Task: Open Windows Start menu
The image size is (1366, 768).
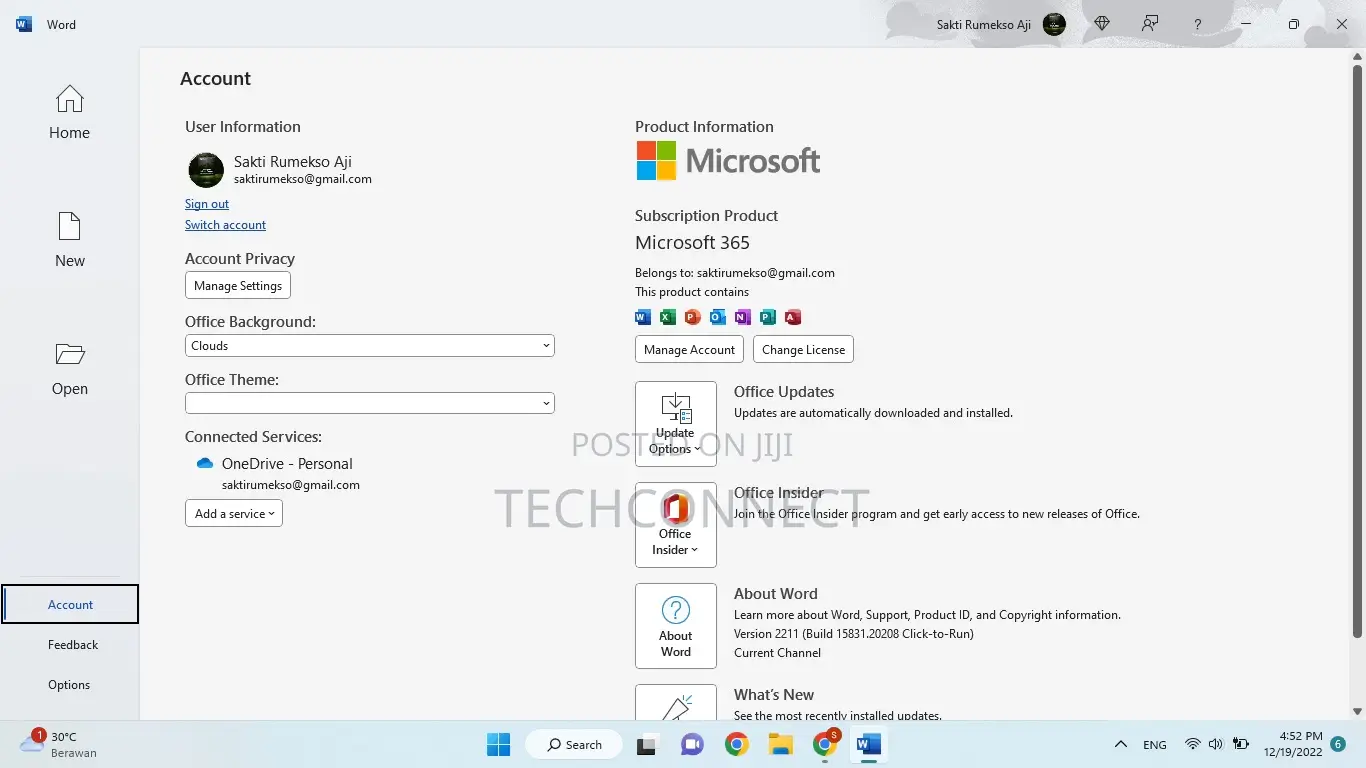Action: click(498, 744)
